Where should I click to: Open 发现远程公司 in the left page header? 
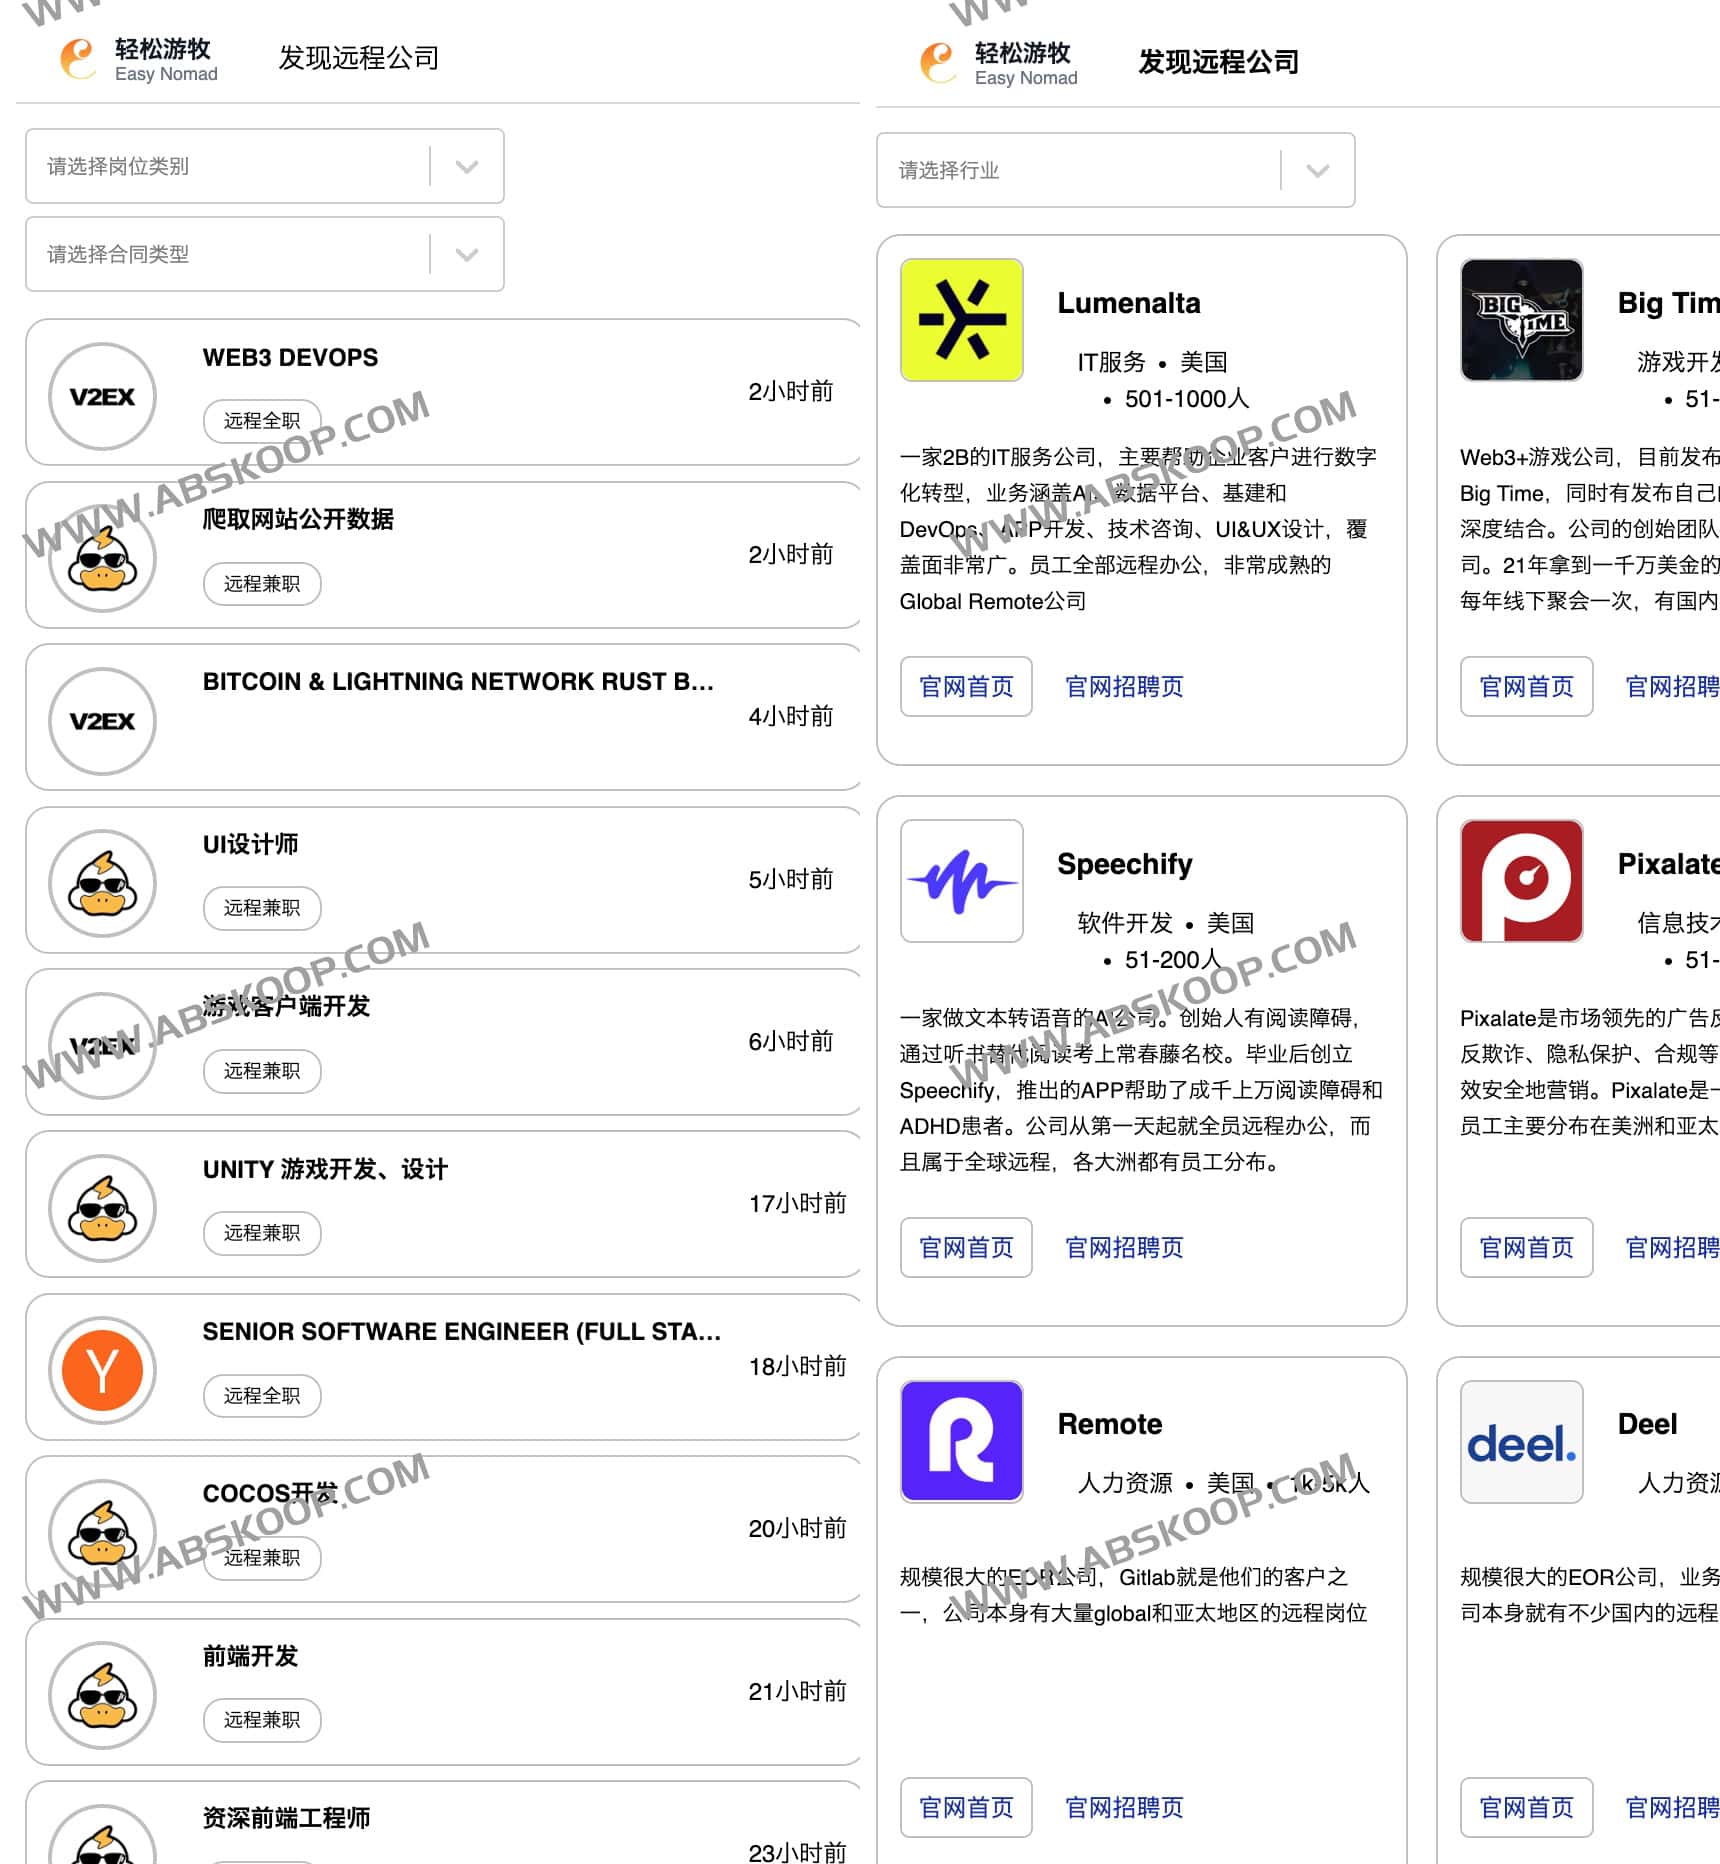pos(359,58)
